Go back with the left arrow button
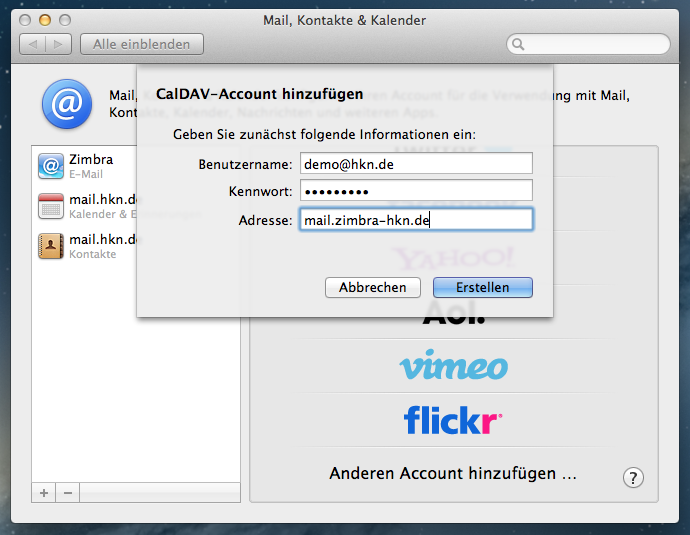Viewport: 690px width, 535px height. [x=33, y=44]
